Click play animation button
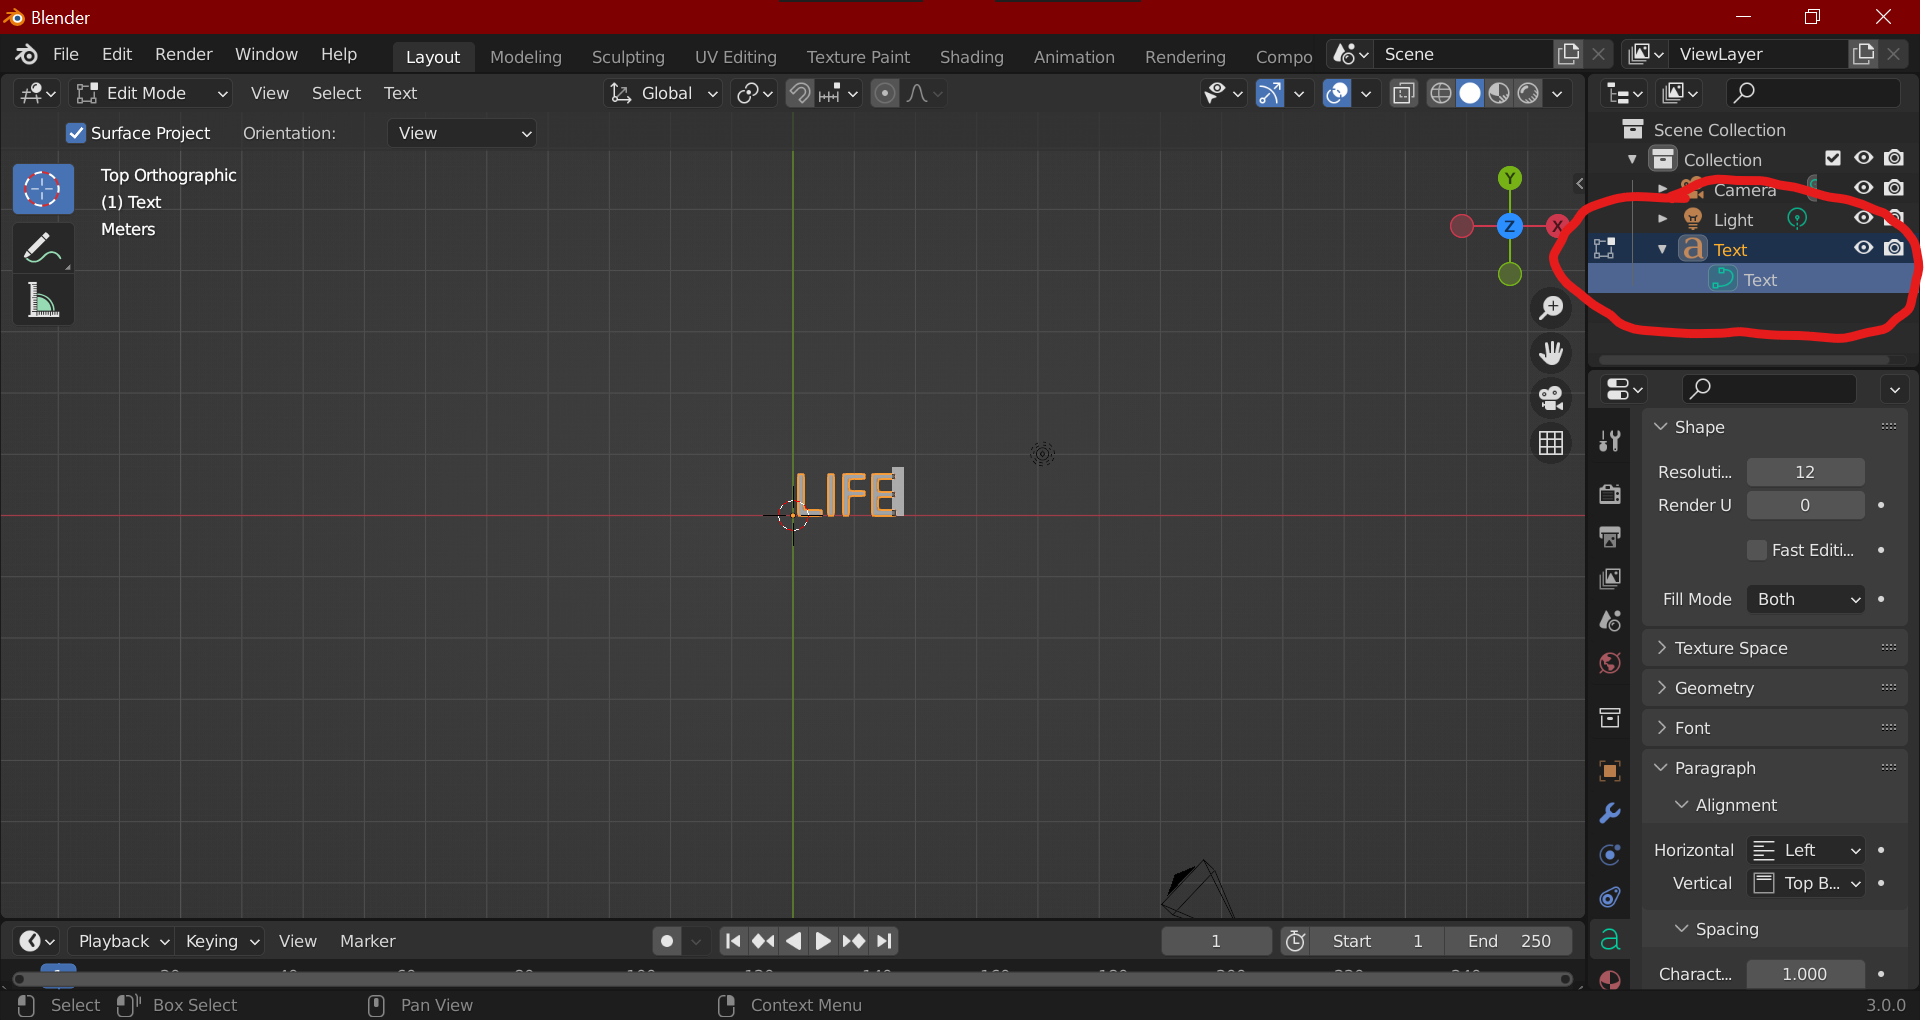Image resolution: width=1925 pixels, height=1020 pixels. tap(823, 941)
